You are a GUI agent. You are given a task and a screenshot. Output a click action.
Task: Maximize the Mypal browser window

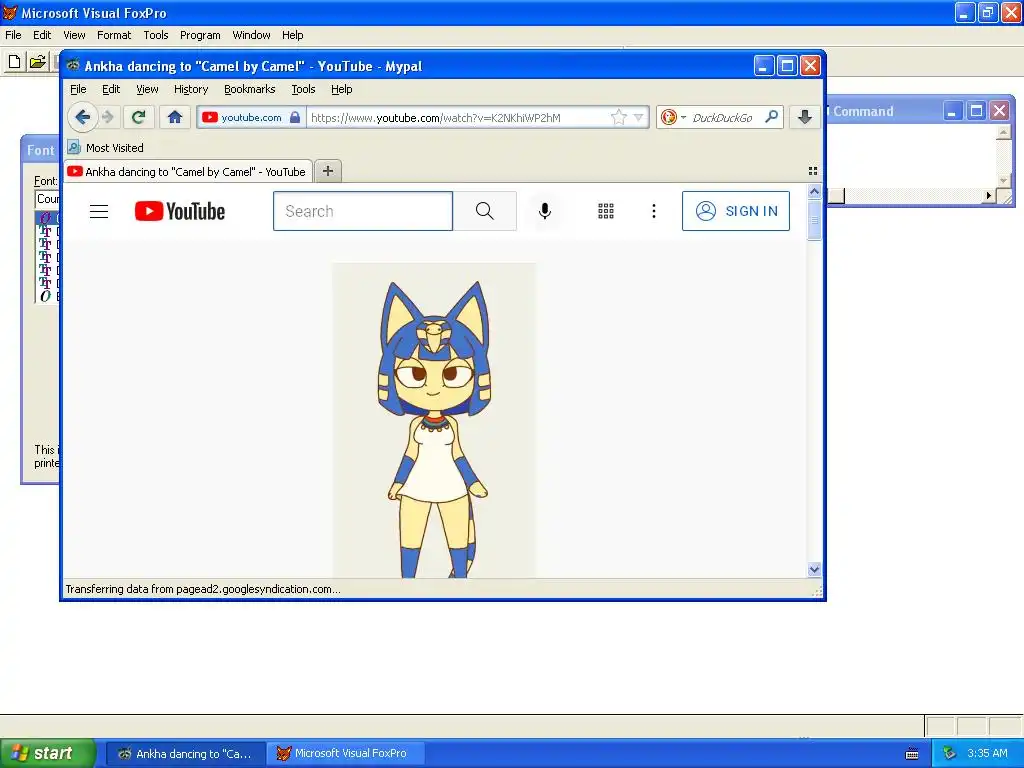coord(787,66)
